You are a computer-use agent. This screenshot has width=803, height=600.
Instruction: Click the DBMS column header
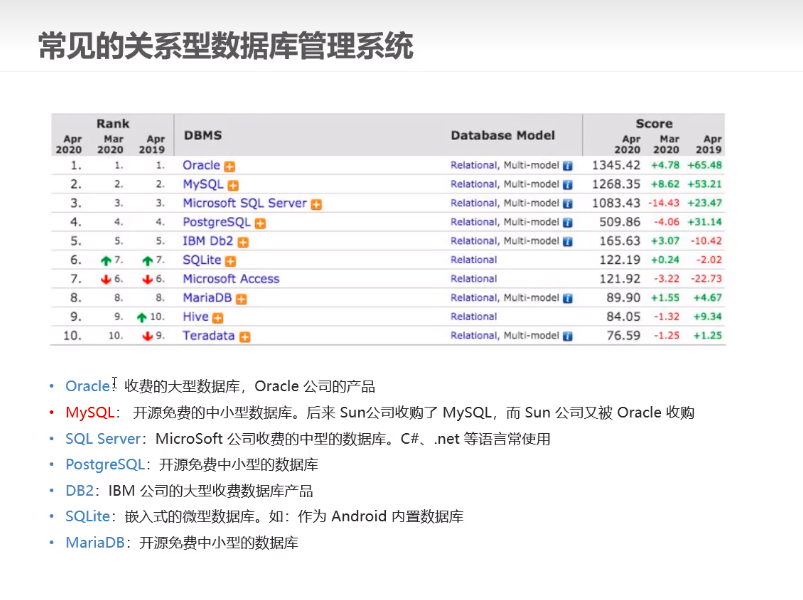click(203, 136)
